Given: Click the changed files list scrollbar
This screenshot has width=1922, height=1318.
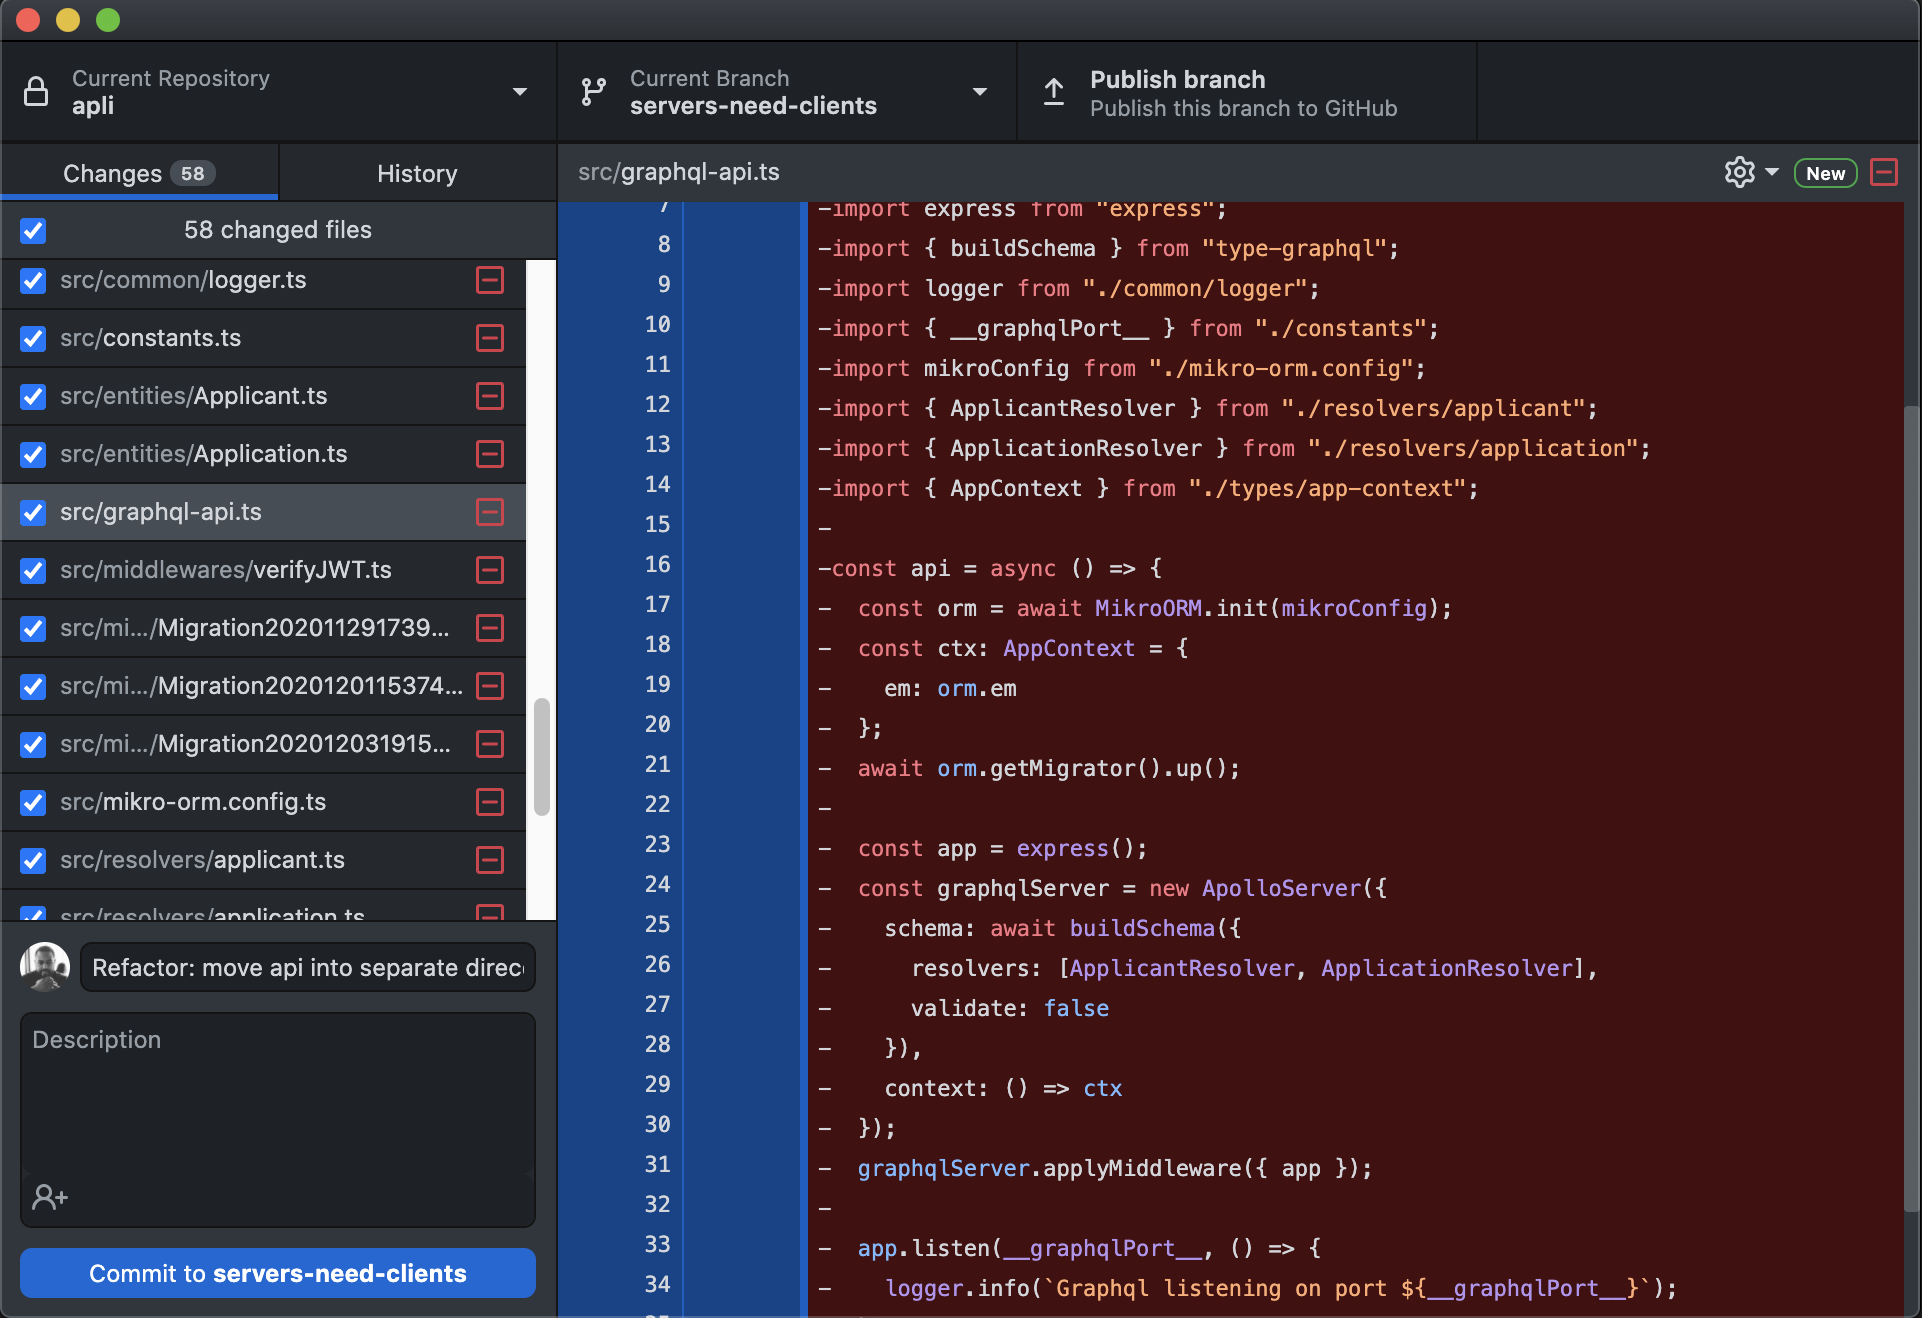Looking at the screenshot, I should 541,756.
